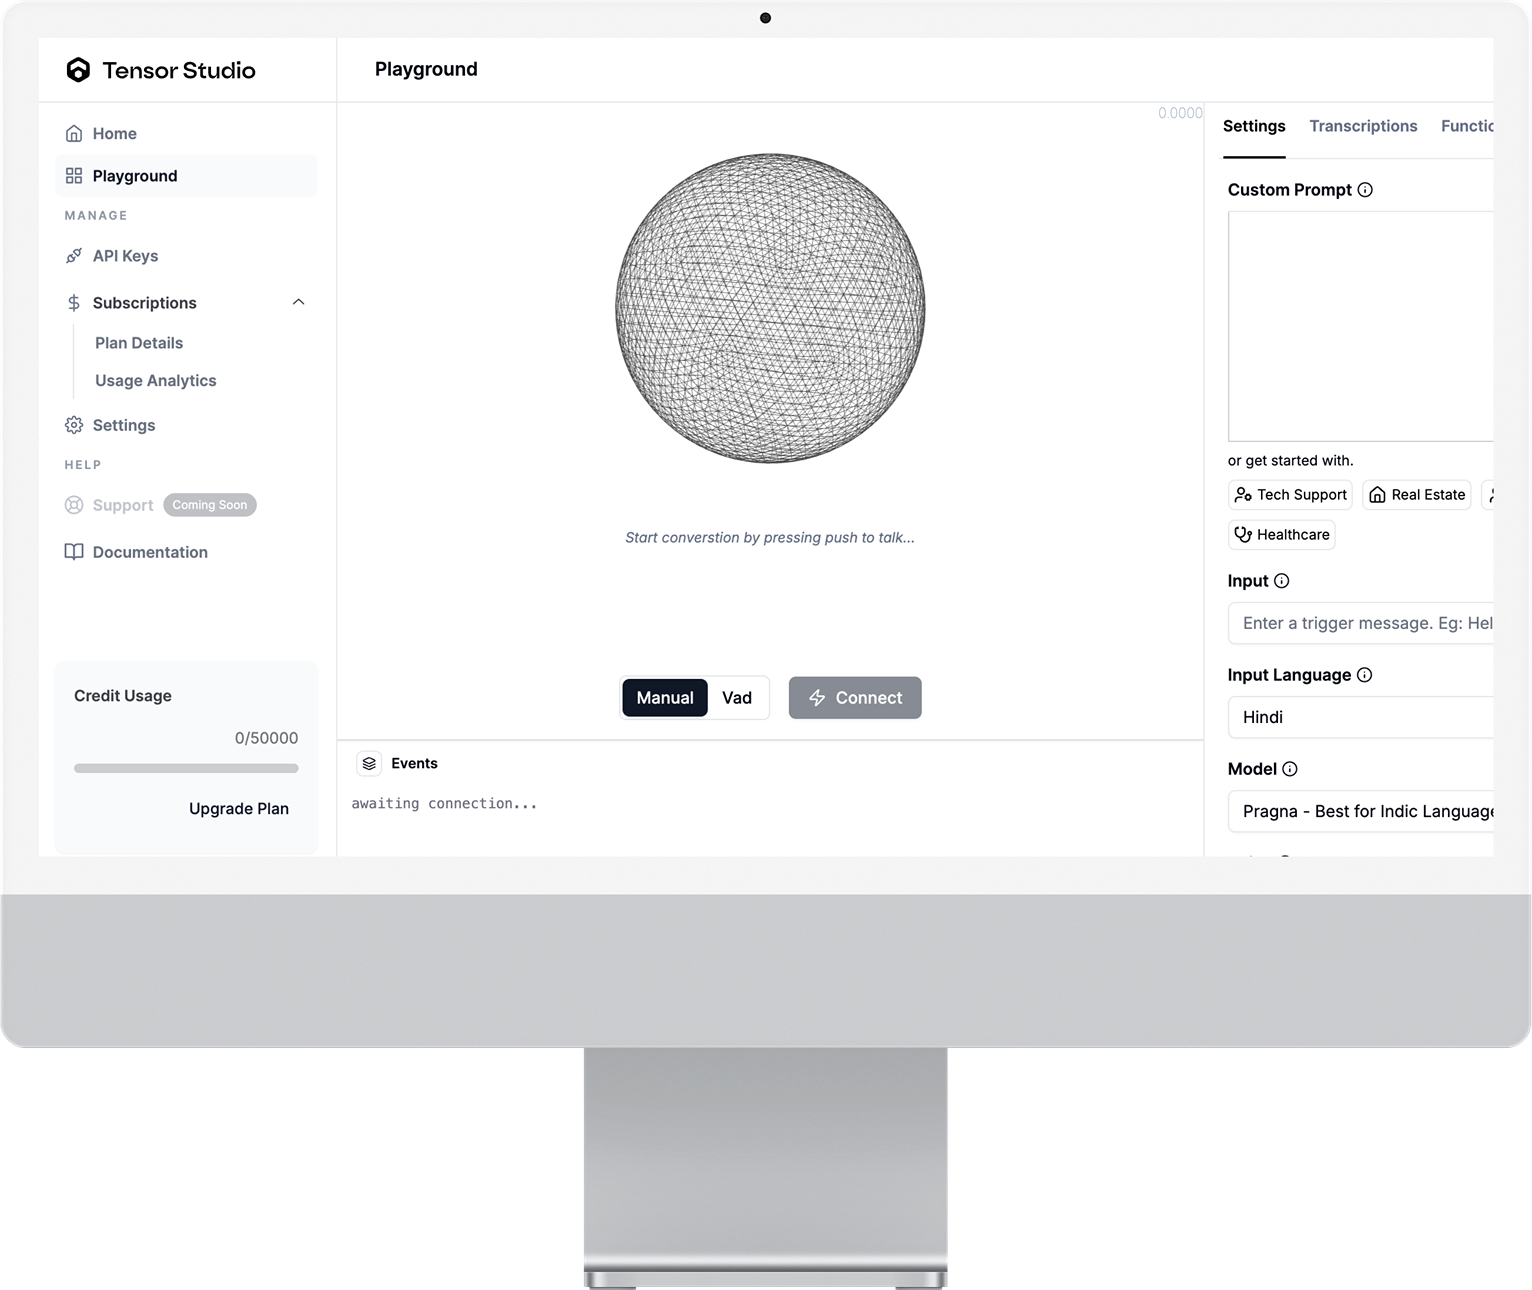Click the Settings gear icon in sidebar
This screenshot has width=1532, height=1290.
74,425
